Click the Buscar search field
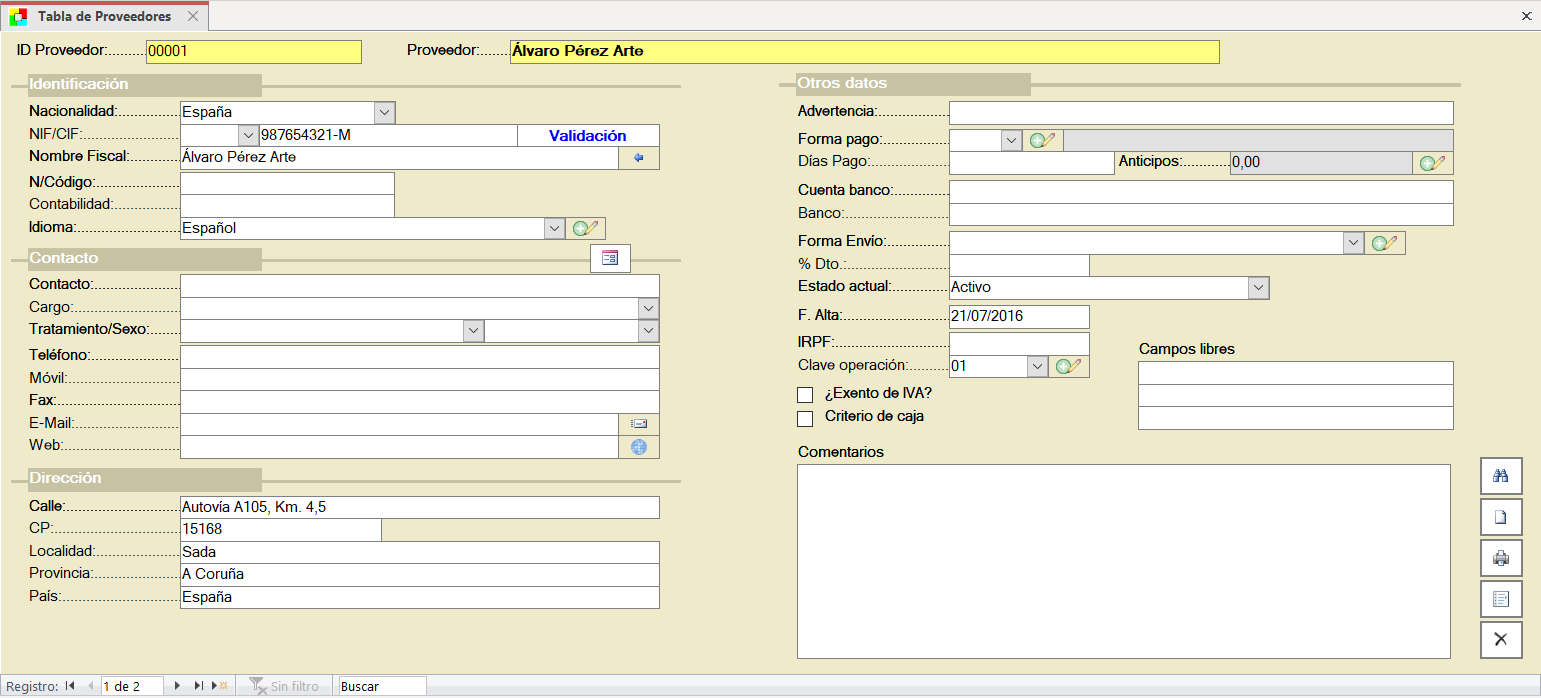 382,687
